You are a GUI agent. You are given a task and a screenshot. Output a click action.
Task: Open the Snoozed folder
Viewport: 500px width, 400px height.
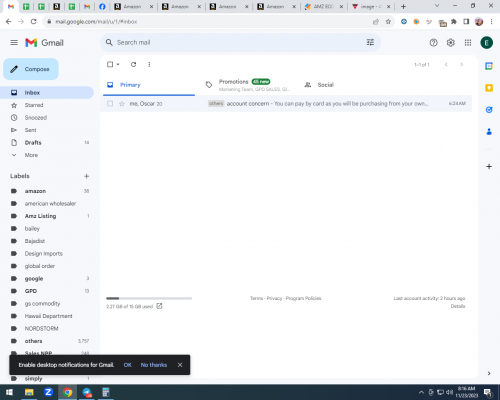(x=47, y=118)
